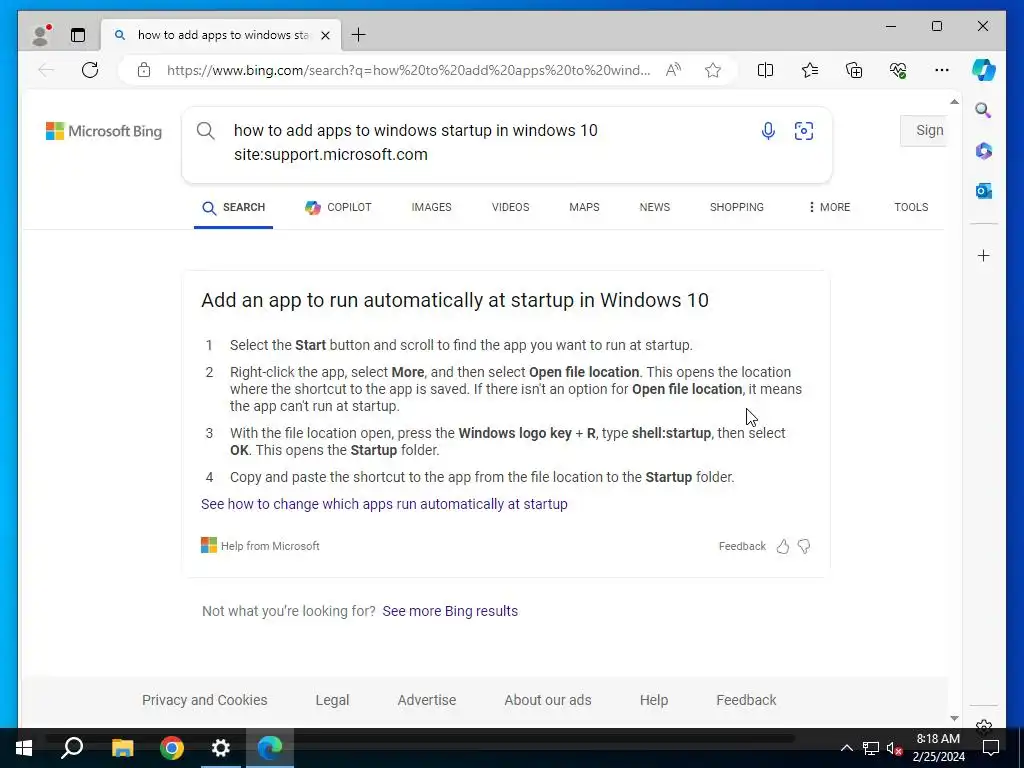The height and width of the screenshot is (768, 1024).
Task: Click the Bing search magnifier icon
Action: (206, 131)
